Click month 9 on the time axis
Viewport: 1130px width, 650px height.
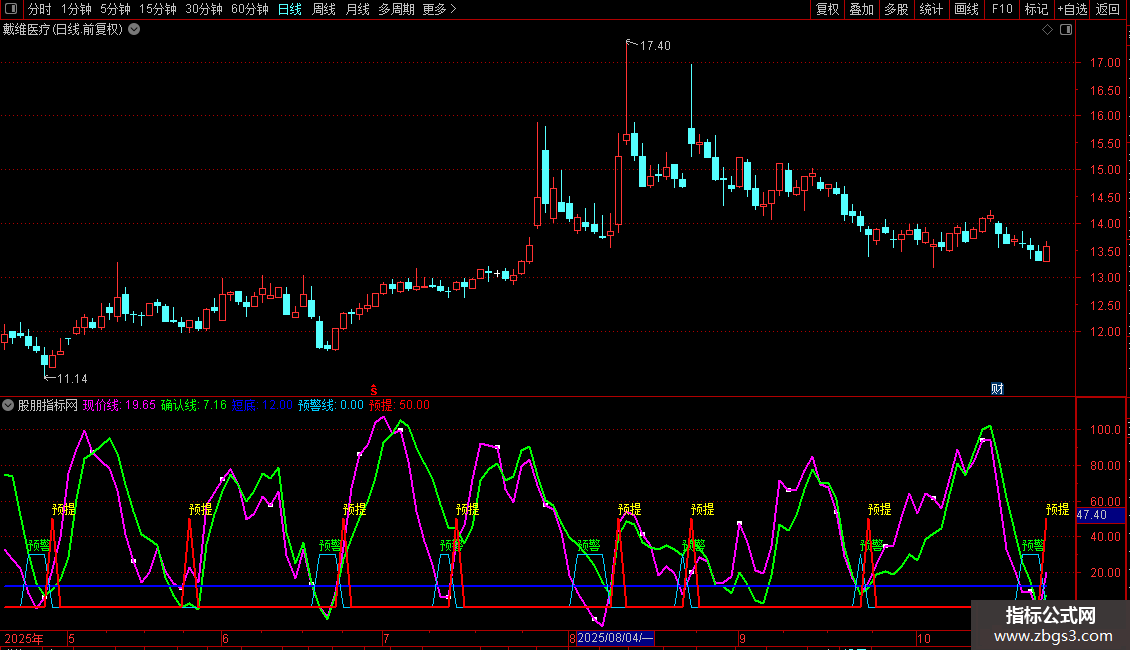tap(742, 638)
